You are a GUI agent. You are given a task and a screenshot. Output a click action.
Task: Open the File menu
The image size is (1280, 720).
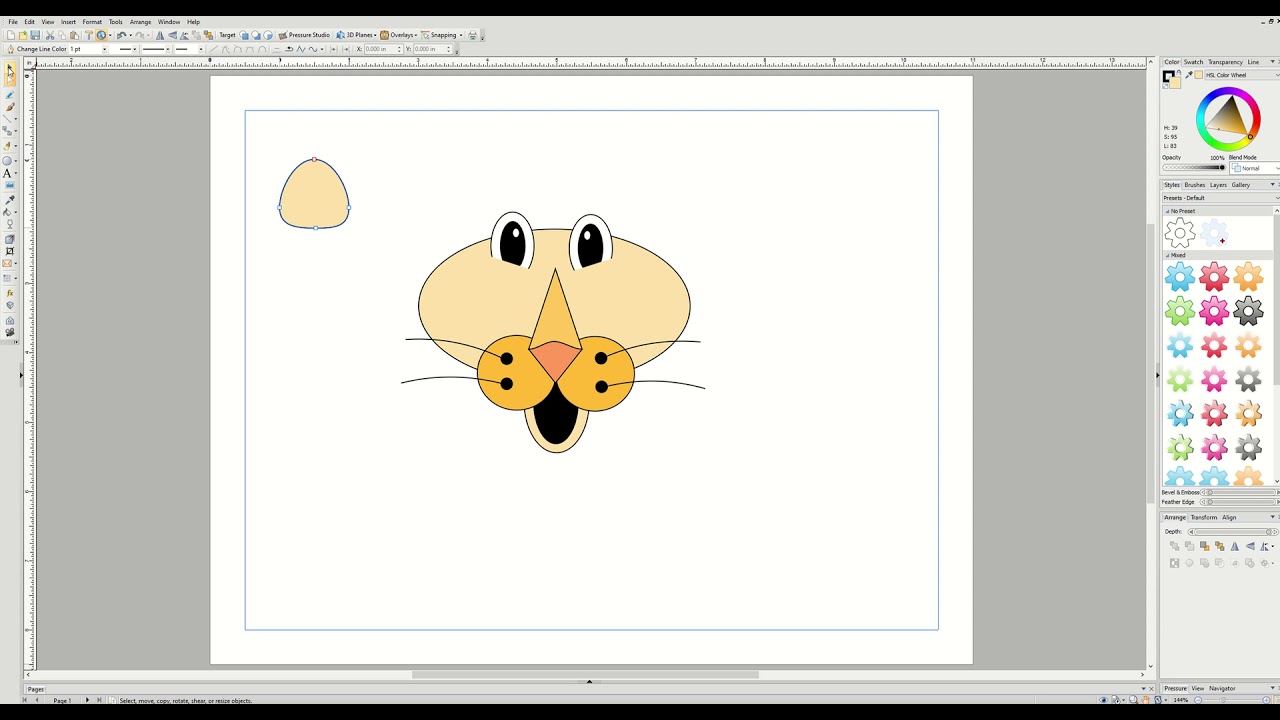[13, 22]
